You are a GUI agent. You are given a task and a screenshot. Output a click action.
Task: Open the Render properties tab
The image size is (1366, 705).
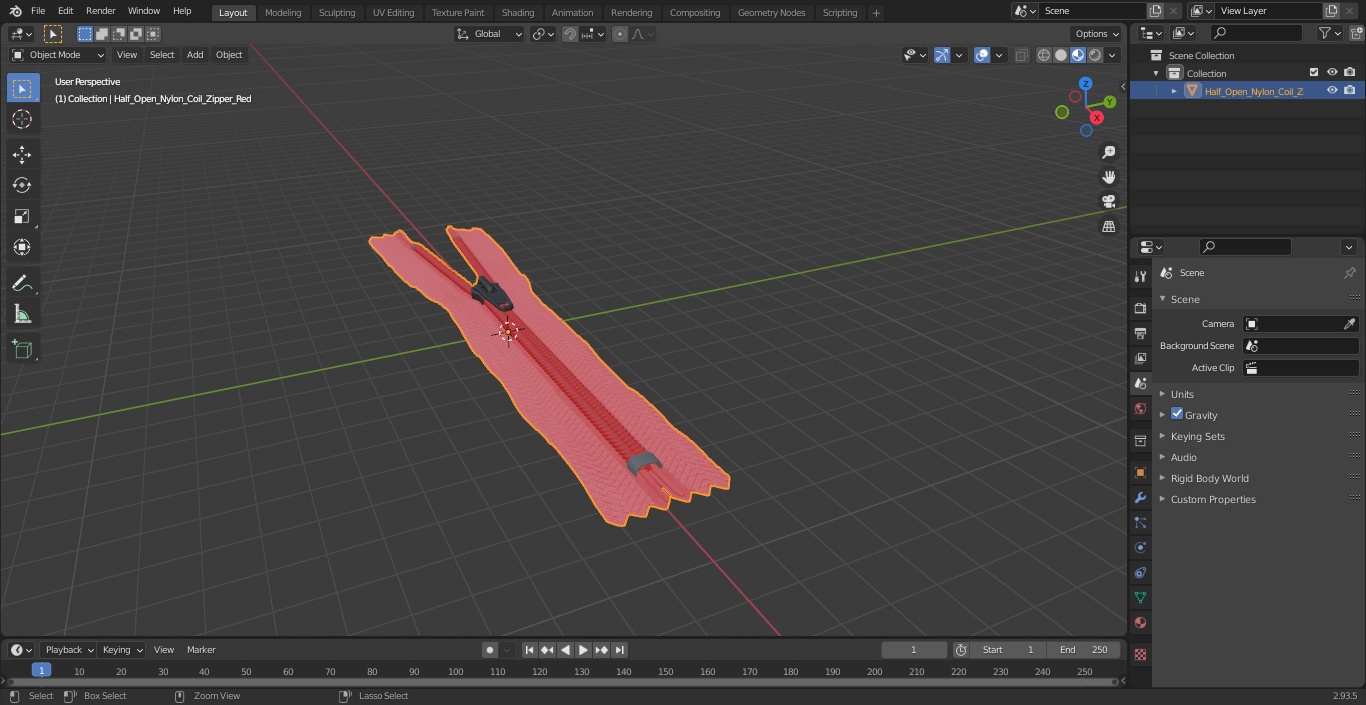(1140, 309)
